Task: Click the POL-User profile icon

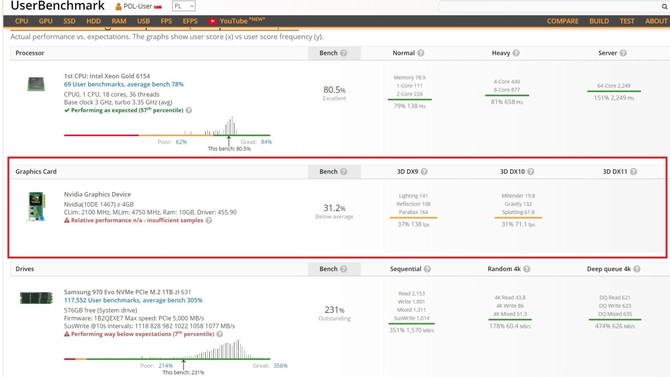Action: 118,7
